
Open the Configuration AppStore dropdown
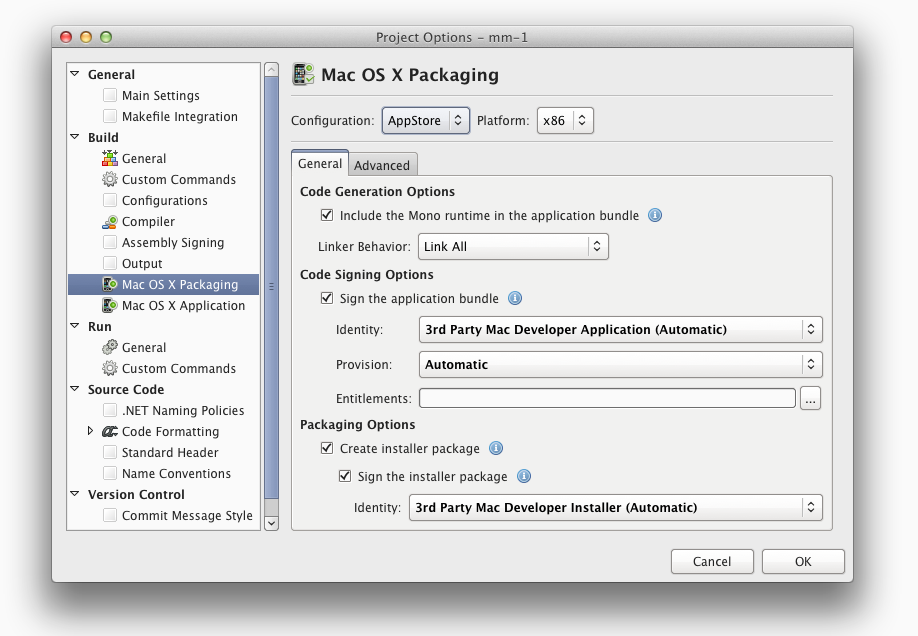426,121
